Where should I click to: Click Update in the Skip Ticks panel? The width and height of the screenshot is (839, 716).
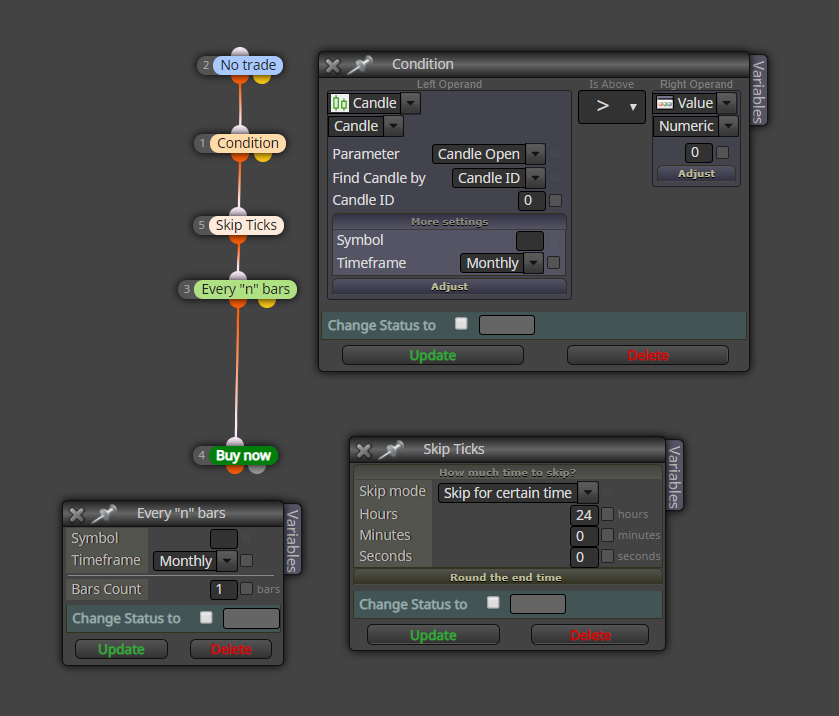click(433, 635)
